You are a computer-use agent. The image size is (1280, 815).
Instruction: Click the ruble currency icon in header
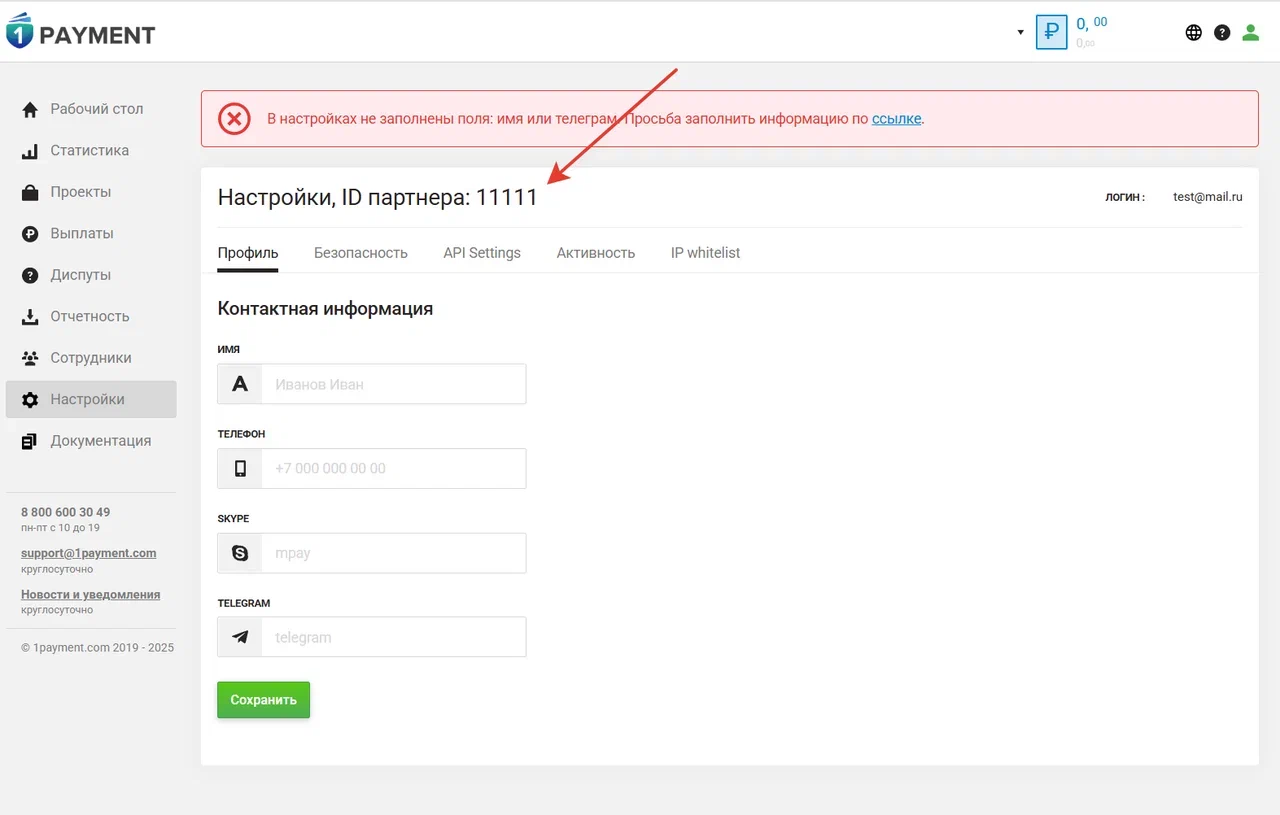click(1051, 32)
